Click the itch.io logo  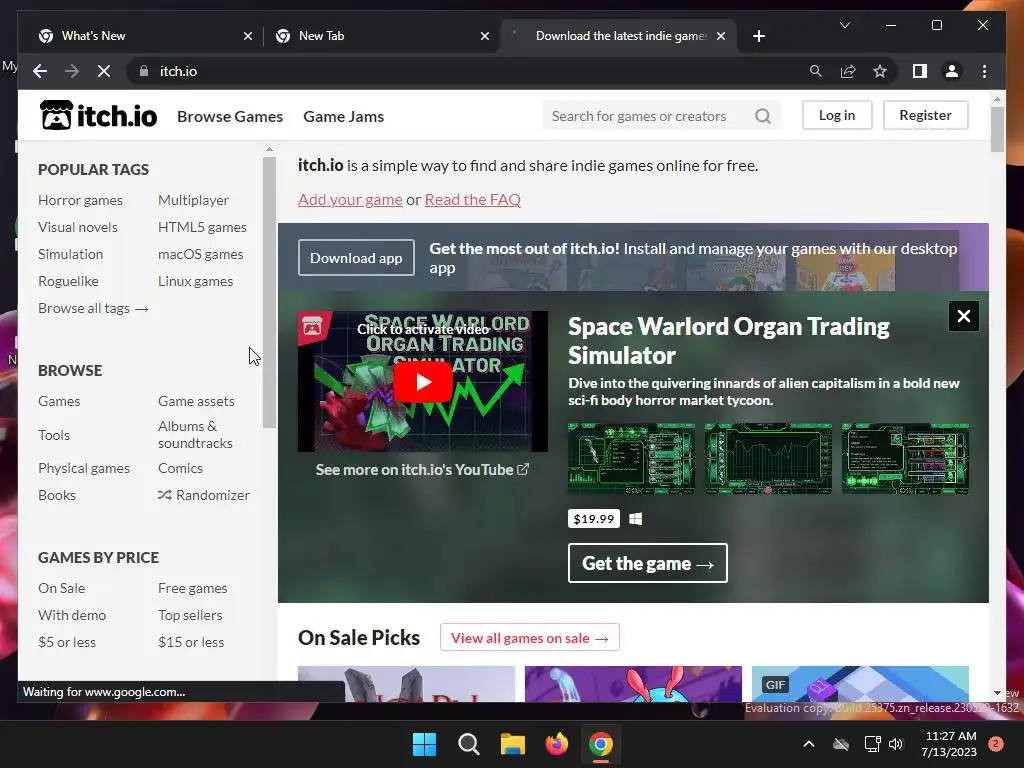(98, 116)
